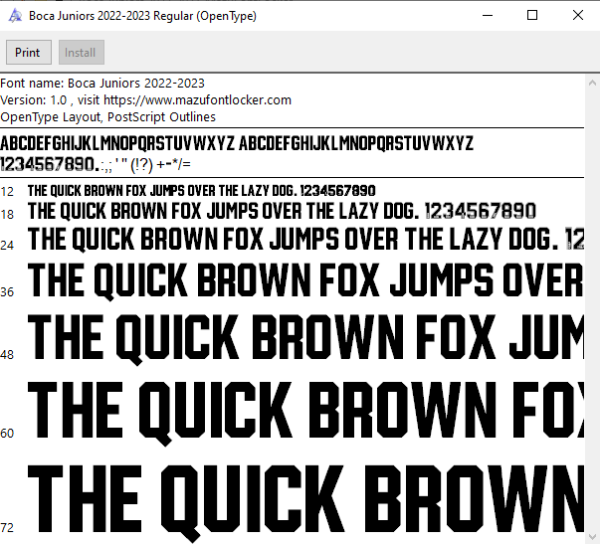
Task: Click the greyed-out Install button
Action: [x=81, y=52]
